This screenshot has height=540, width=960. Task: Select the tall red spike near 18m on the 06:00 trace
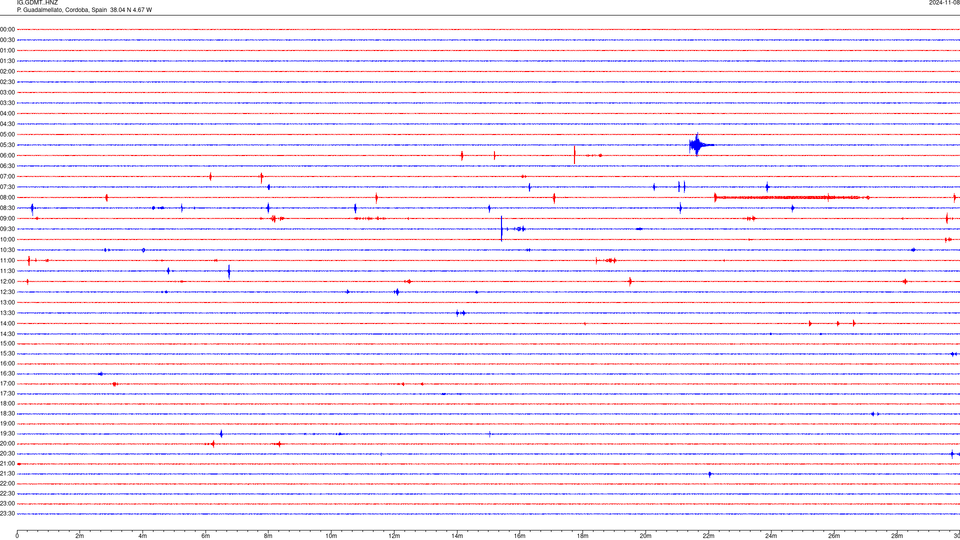[574, 156]
